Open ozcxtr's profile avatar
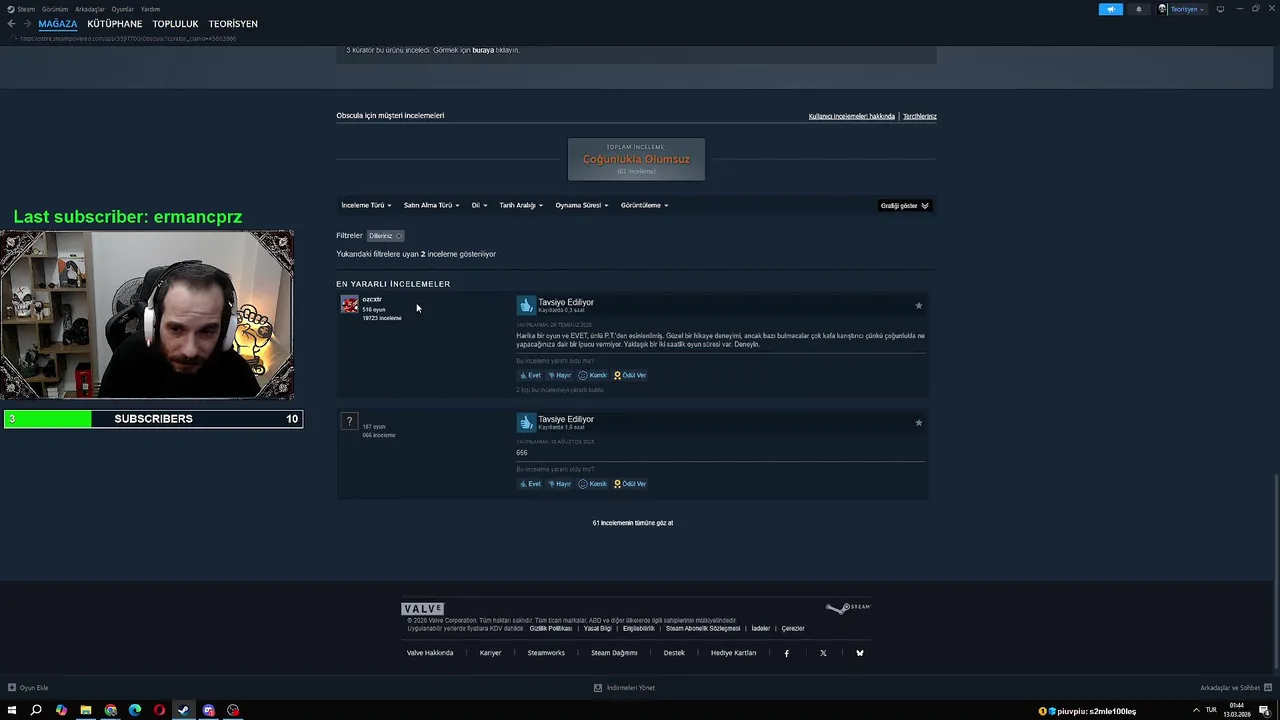Image resolution: width=1280 pixels, height=720 pixels. click(x=349, y=304)
